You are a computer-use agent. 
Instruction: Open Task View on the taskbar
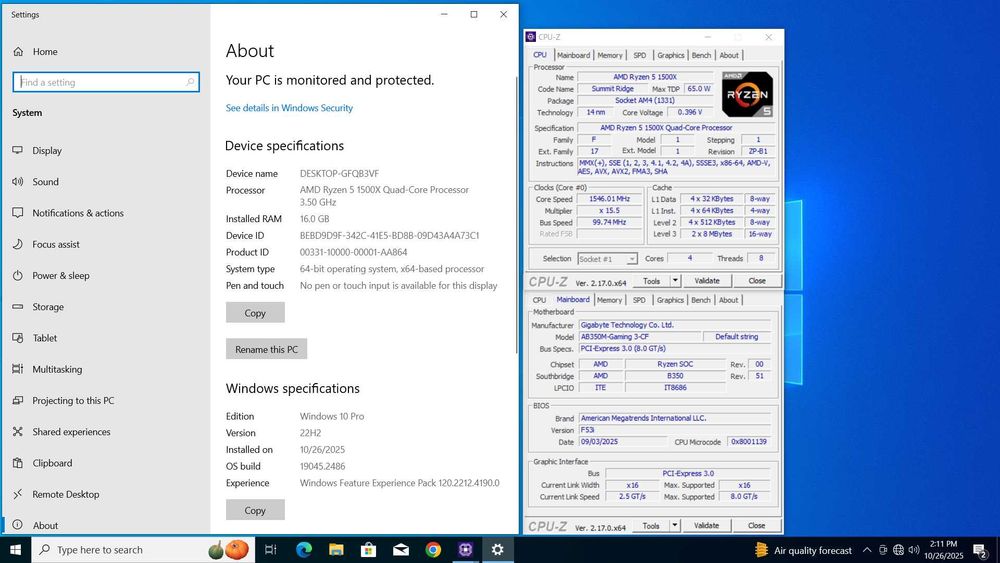270,550
